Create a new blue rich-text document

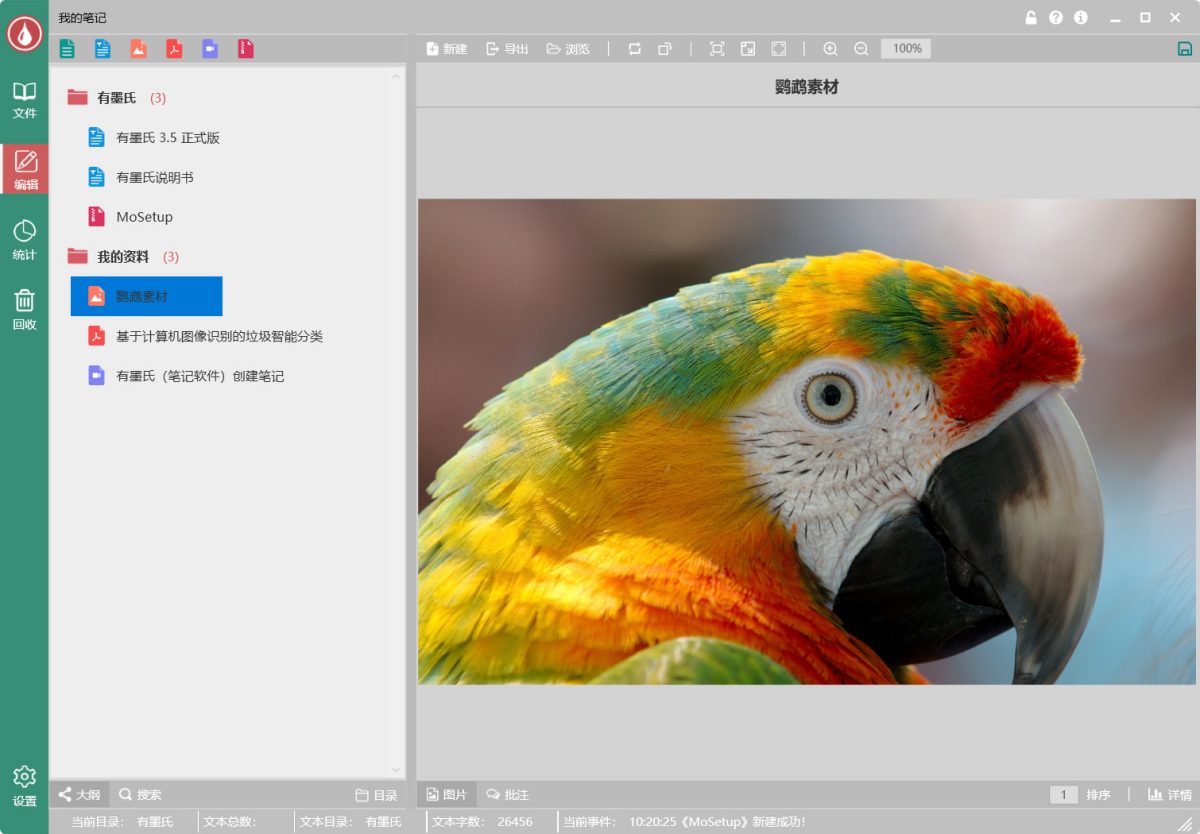pyautogui.click(x=103, y=48)
